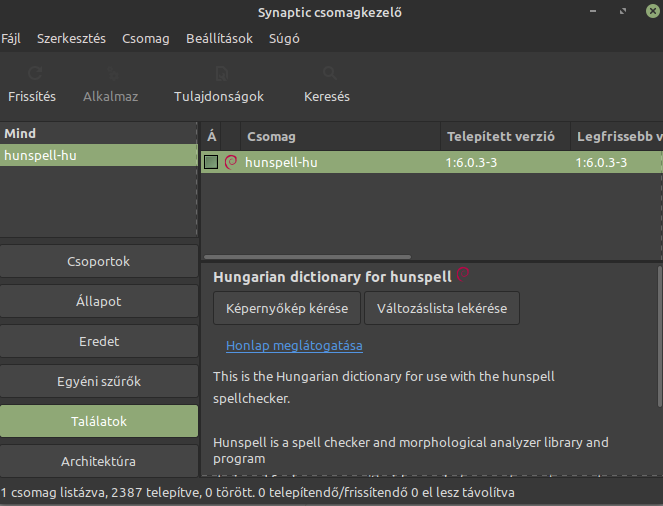Close the Synaptic csomagkezelő window
Screen dimensions: 663x506
tap(653, 11)
